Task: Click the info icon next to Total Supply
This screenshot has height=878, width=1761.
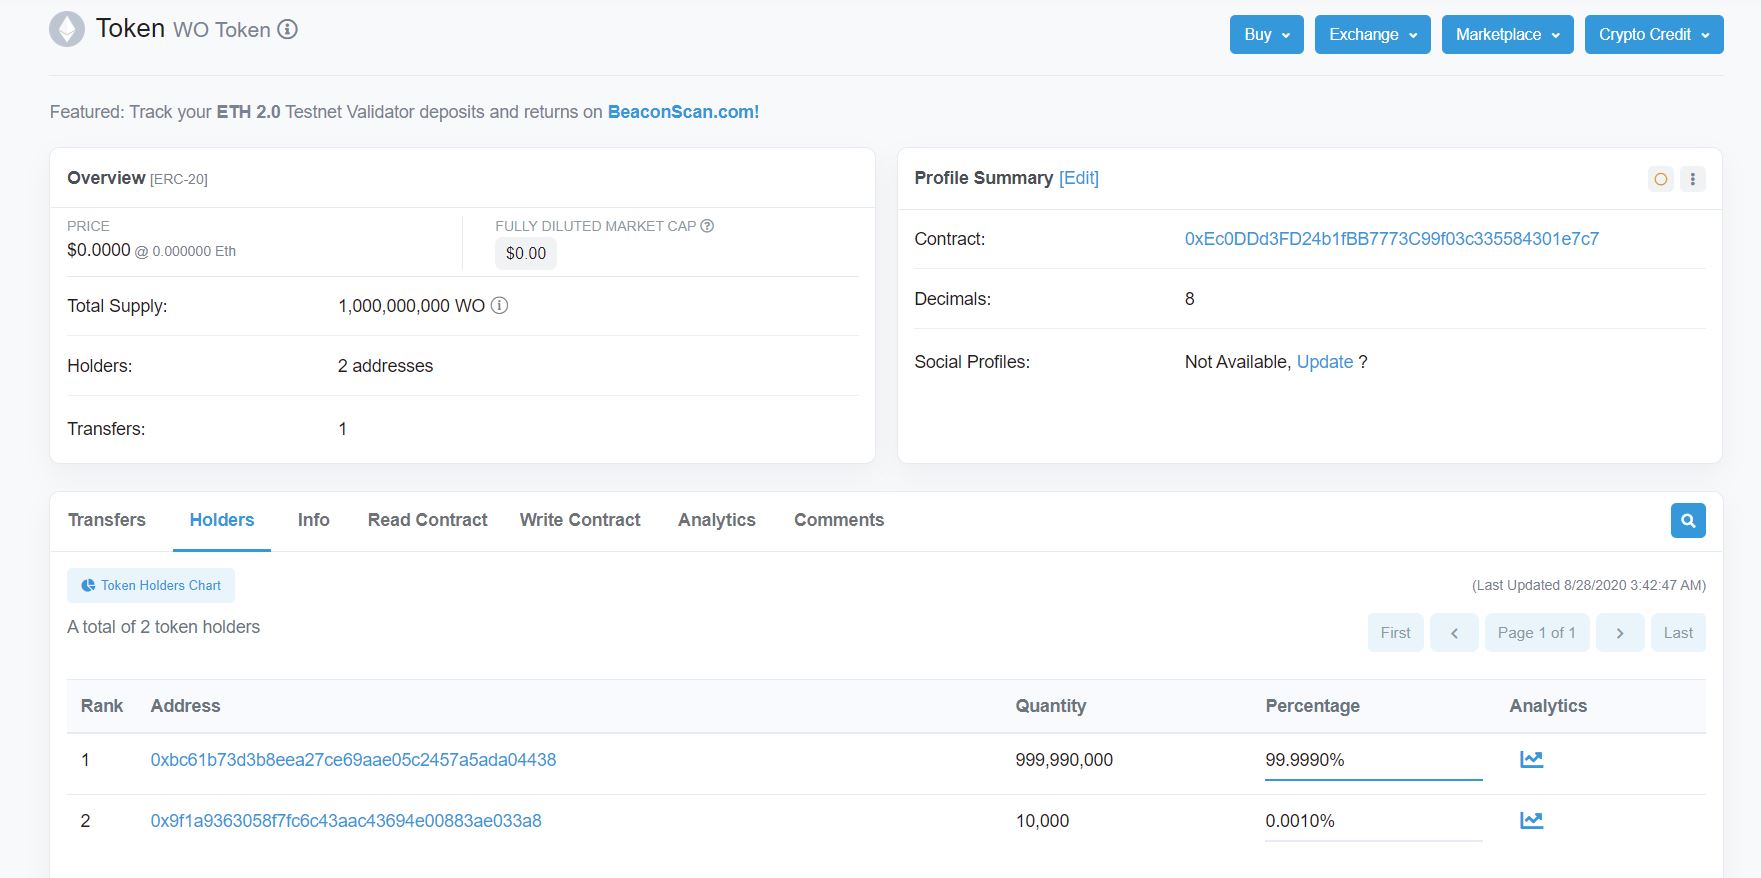Action: click(x=499, y=306)
